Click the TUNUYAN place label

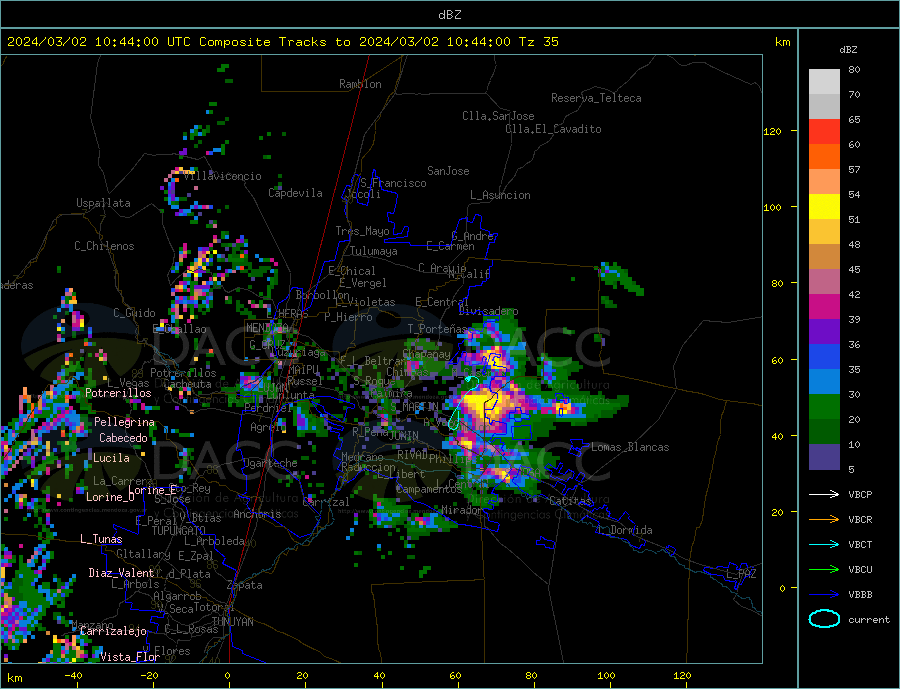(x=232, y=622)
